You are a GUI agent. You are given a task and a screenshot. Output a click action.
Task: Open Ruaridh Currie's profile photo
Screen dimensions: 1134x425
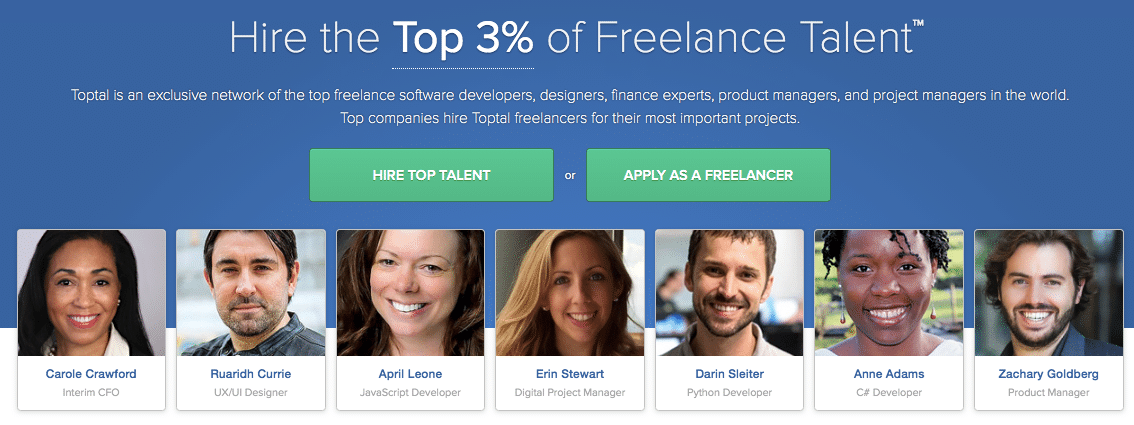point(251,293)
